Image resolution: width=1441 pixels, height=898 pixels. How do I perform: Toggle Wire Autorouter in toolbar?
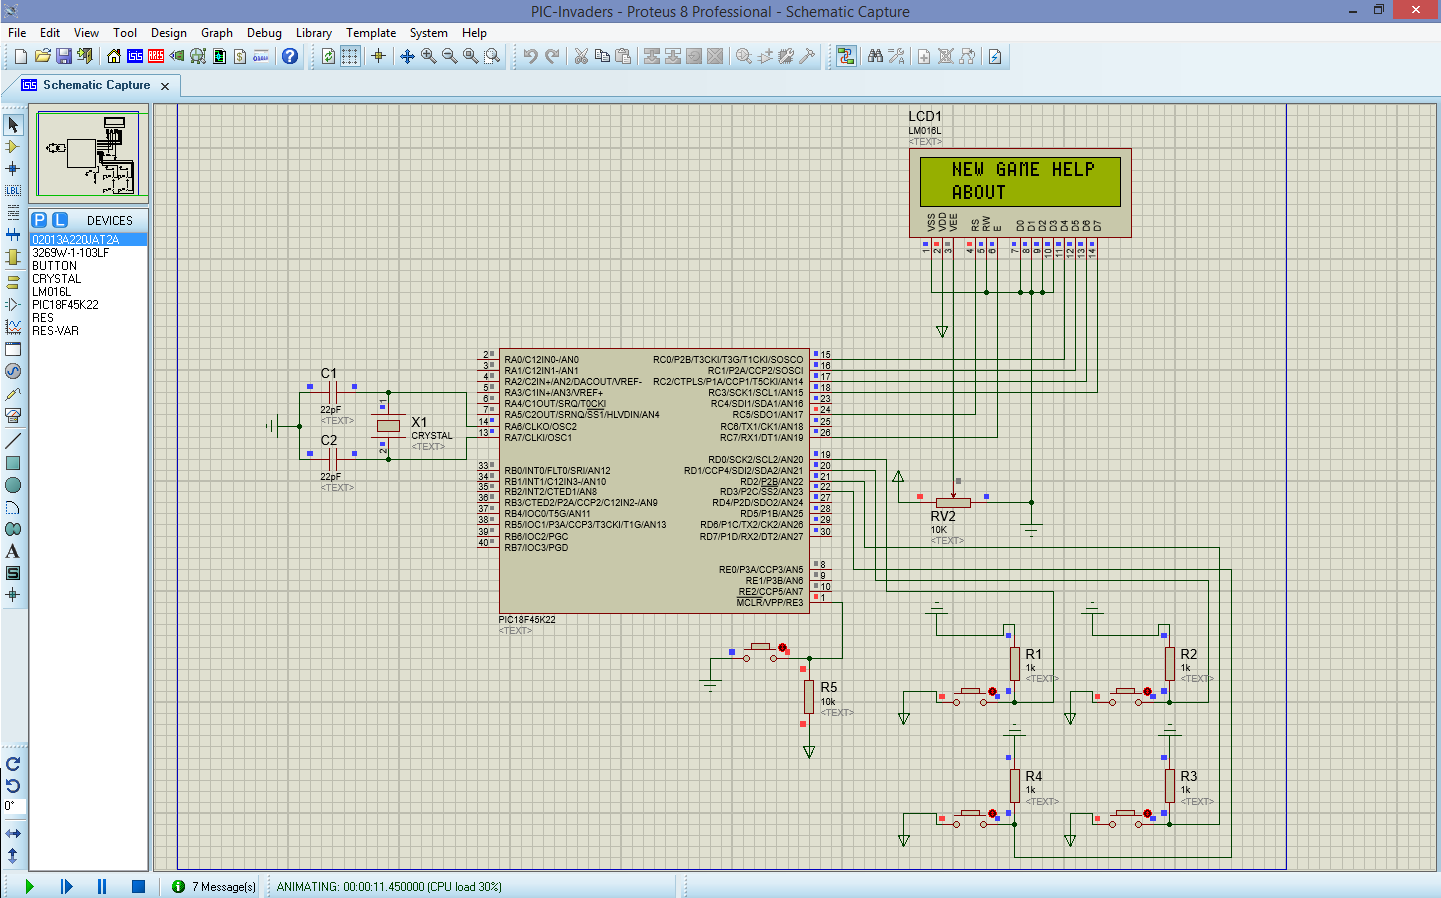point(846,56)
